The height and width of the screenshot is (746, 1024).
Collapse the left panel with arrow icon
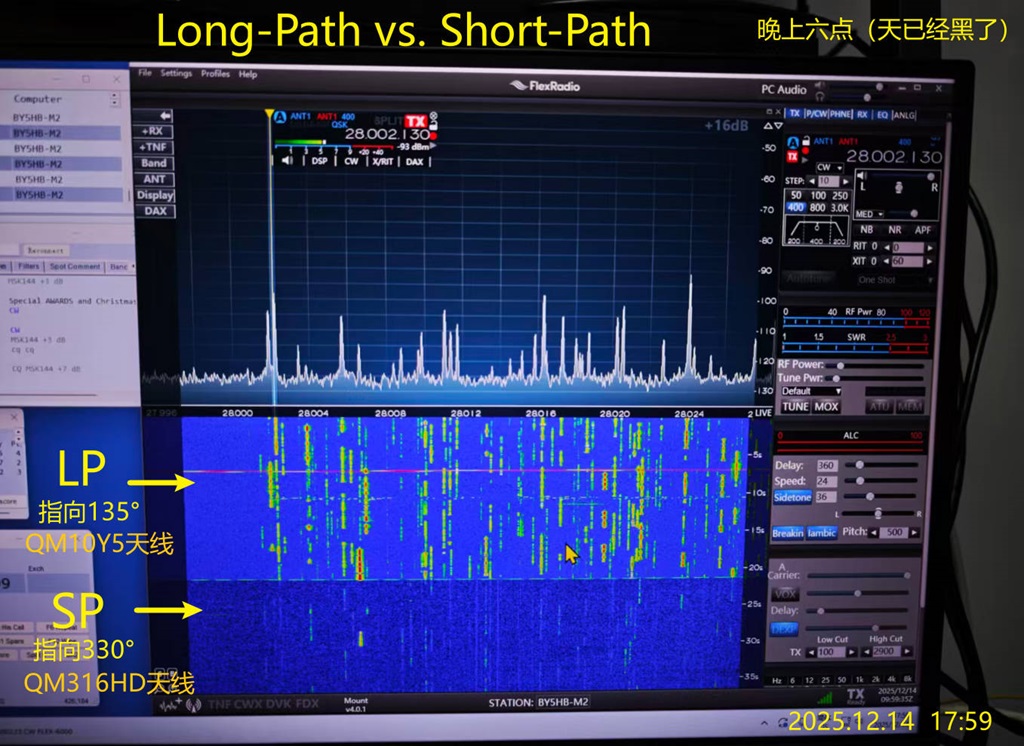165,116
